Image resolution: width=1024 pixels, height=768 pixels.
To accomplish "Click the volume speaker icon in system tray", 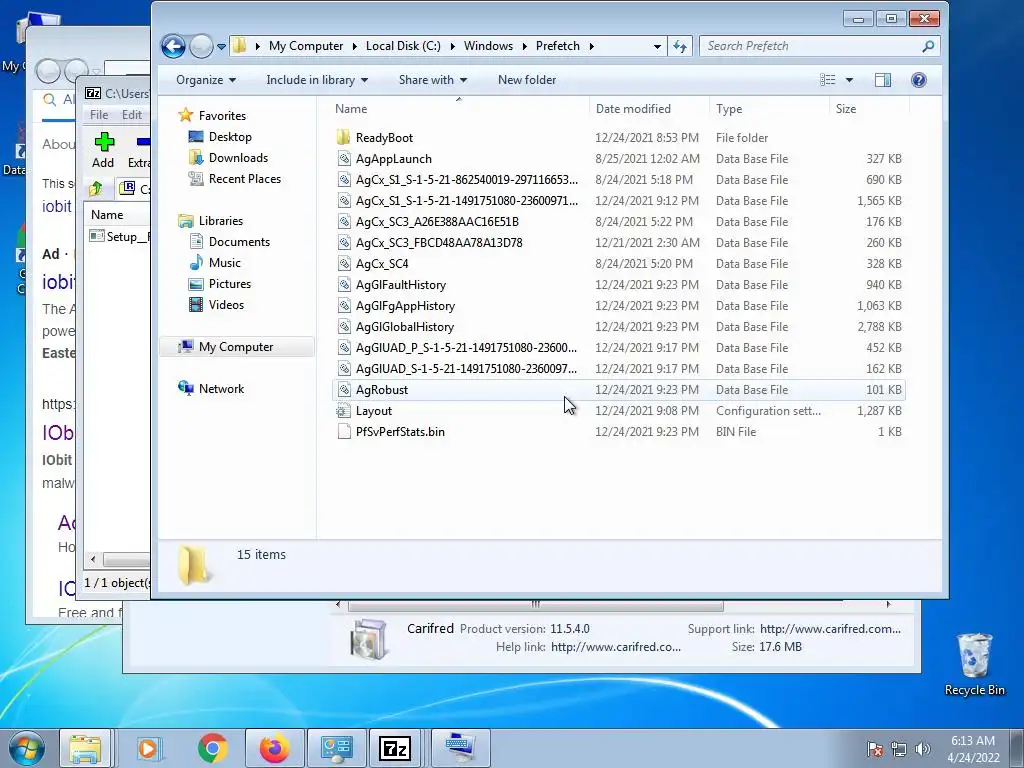I will click(x=922, y=749).
